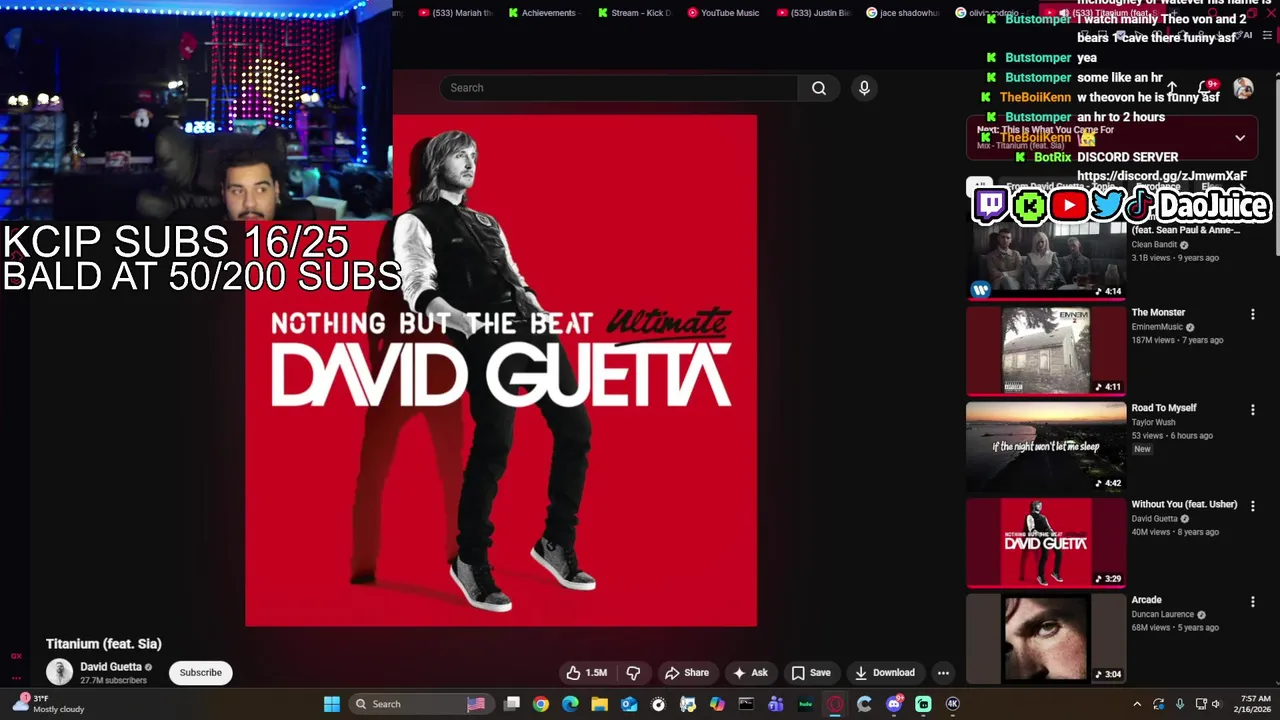Click in the YouTube search field
The image size is (1280, 720).
(619, 88)
